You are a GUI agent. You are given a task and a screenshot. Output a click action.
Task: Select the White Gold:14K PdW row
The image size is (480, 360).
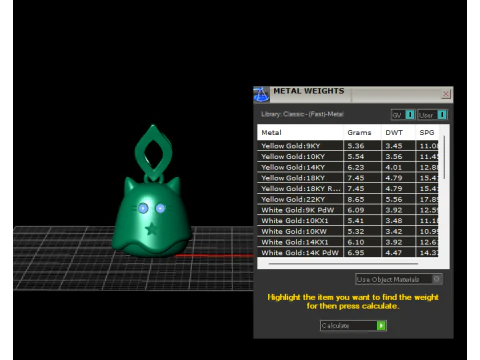(348, 252)
